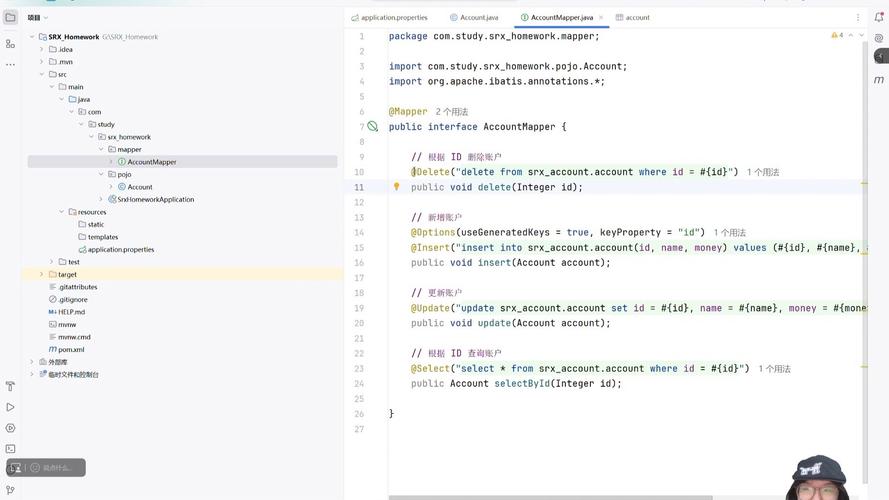The height and width of the screenshot is (500, 889).
Task: Switch to the Account.java tab
Action: tap(478, 17)
